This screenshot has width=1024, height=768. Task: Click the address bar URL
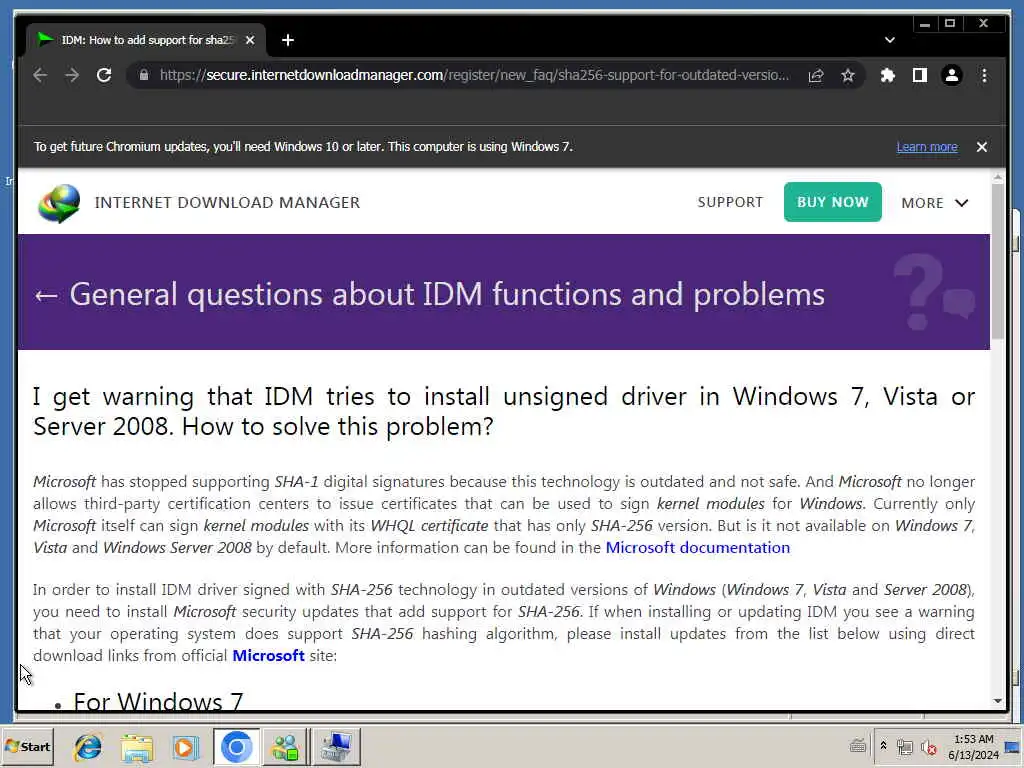pyautogui.click(x=474, y=75)
